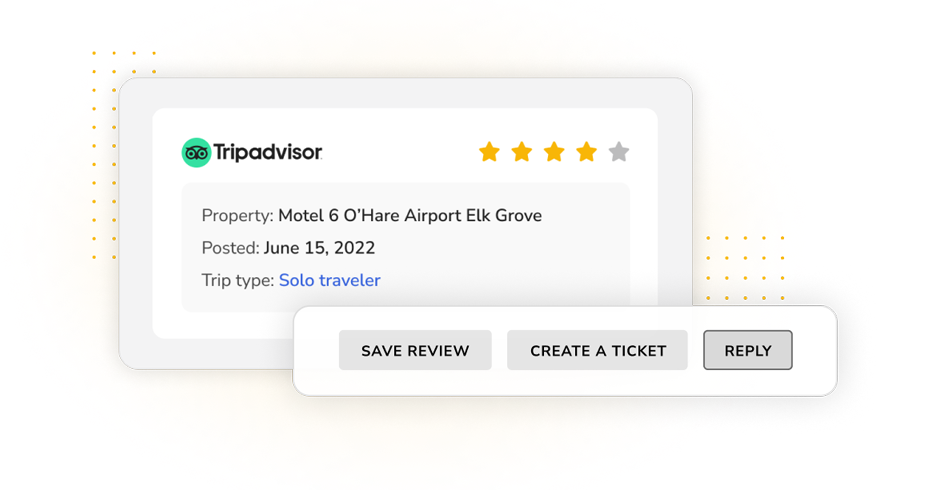Click the June 15, 2022 posted date
The width and height of the screenshot is (928, 490).
[320, 248]
